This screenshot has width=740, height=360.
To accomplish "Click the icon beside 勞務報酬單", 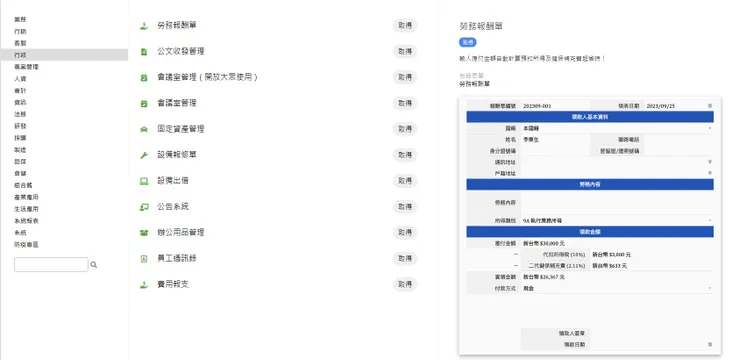I will click(144, 26).
